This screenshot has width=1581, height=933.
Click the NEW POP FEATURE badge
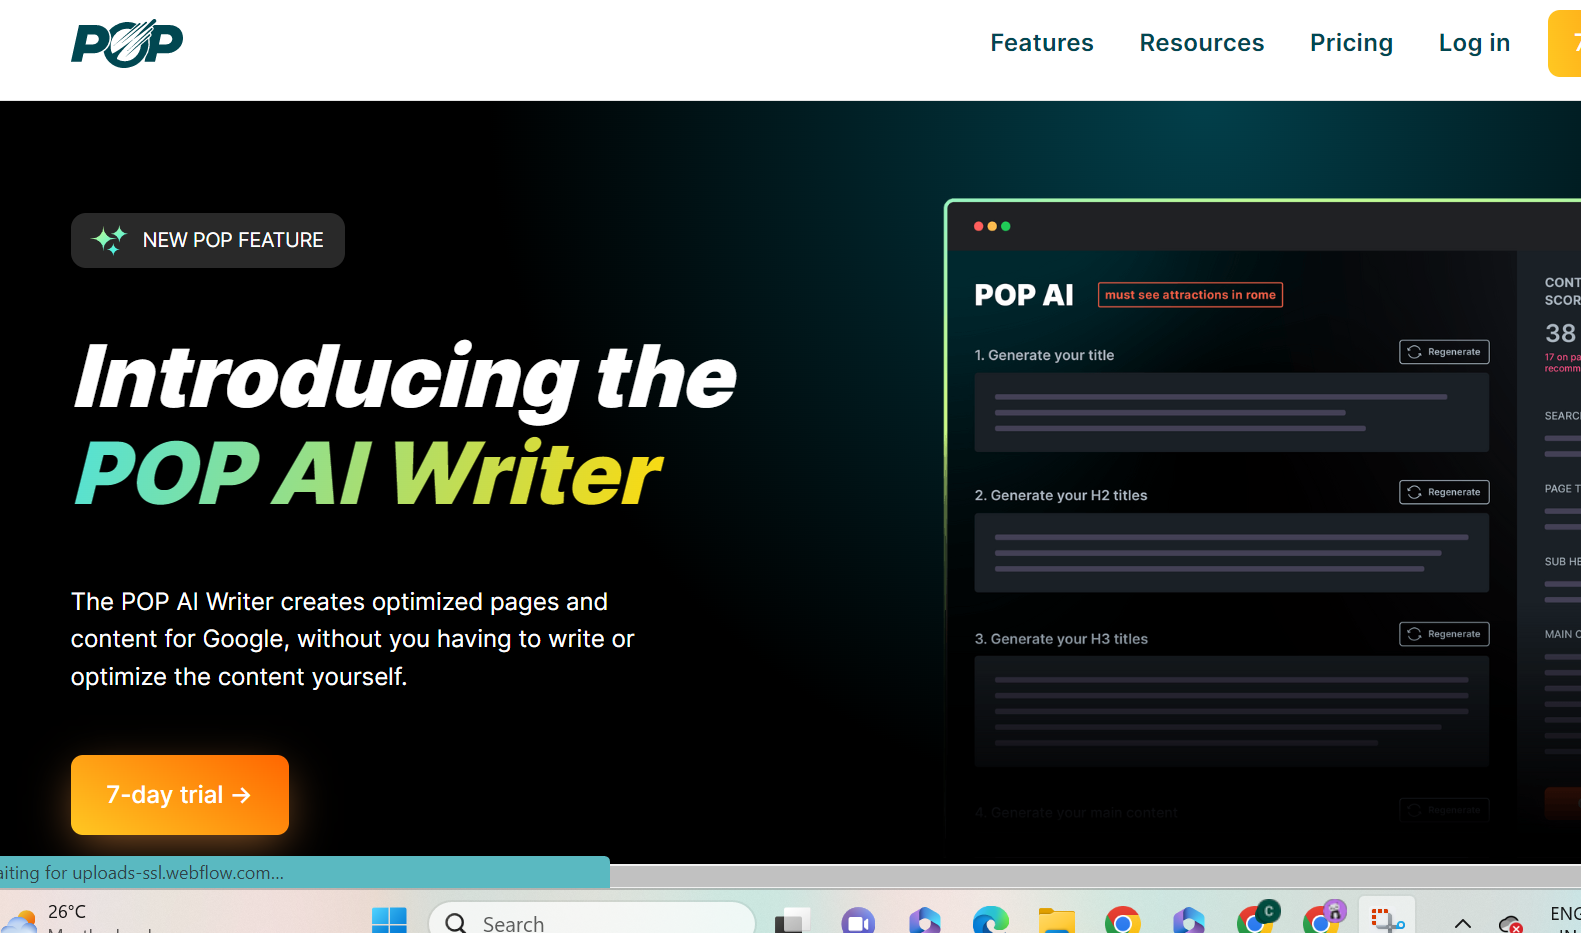coord(208,240)
